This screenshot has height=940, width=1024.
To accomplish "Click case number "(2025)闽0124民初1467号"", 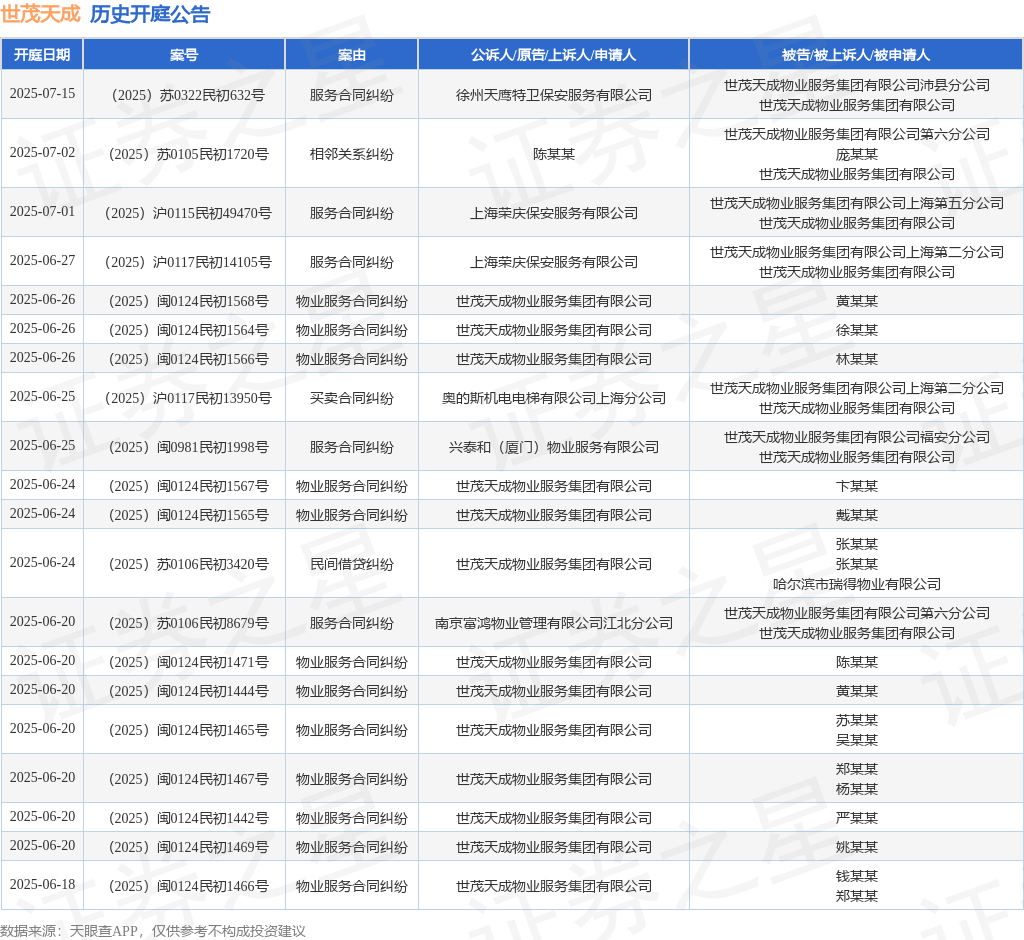I will (x=188, y=779).
